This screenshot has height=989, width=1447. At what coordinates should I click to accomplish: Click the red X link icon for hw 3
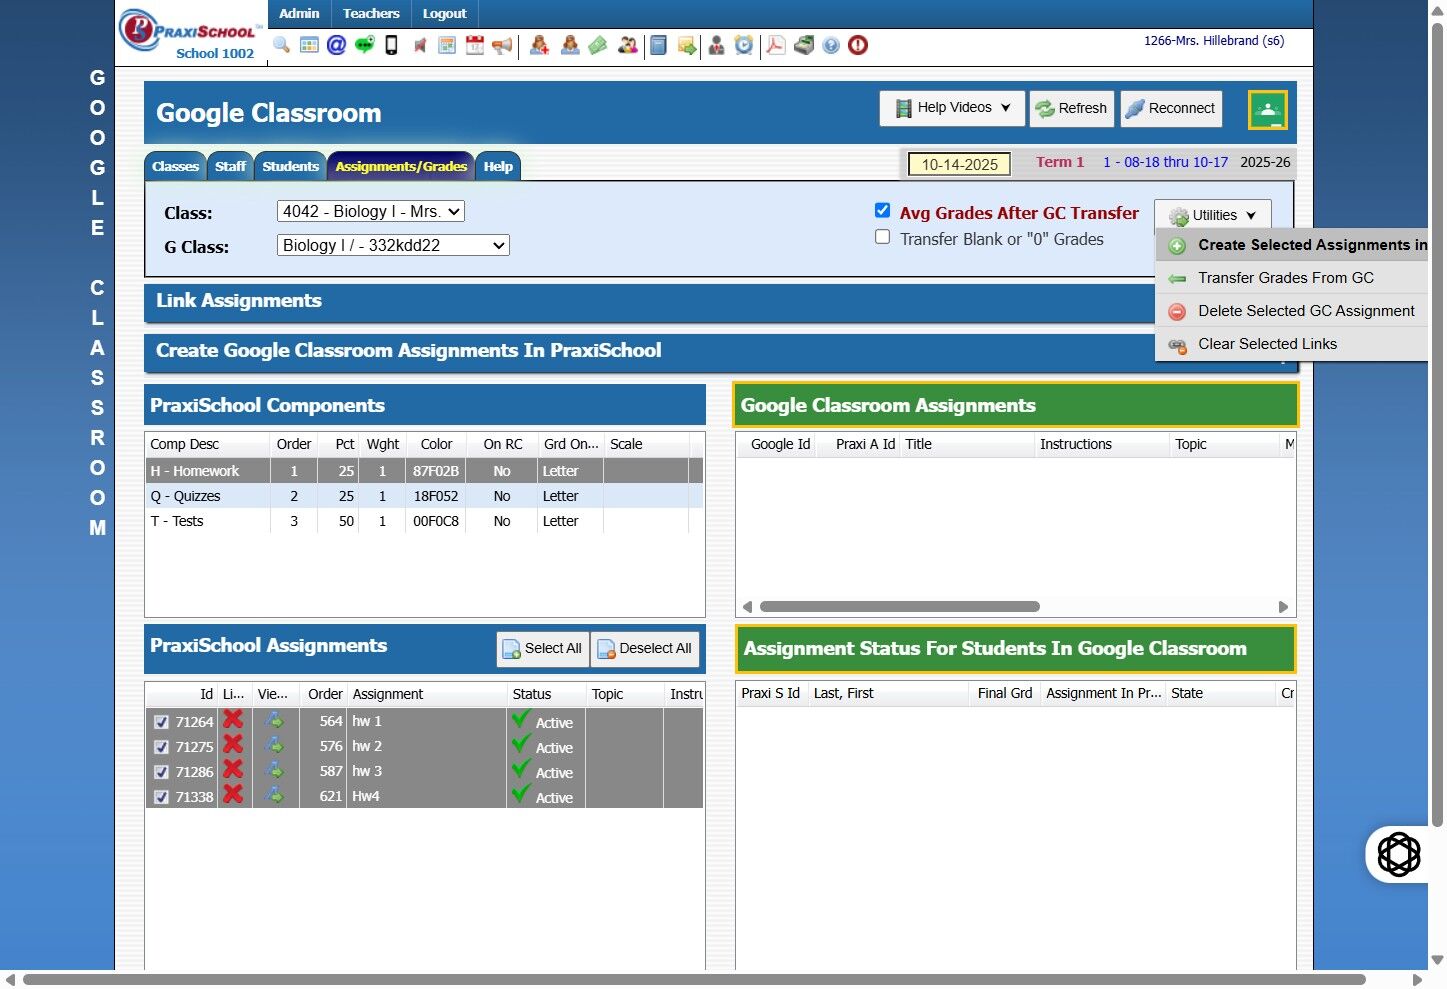point(233,770)
